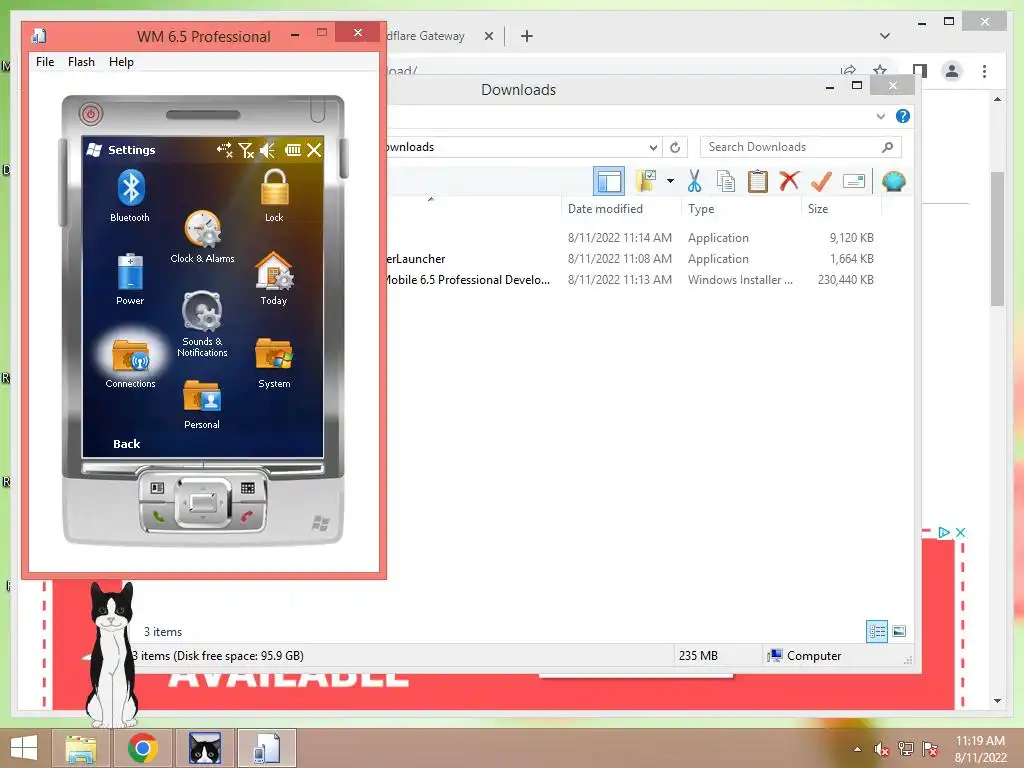Screen dimensions: 1024x768
Task: Click the Rename icon in Downloads toolbar
Action: coord(854,181)
